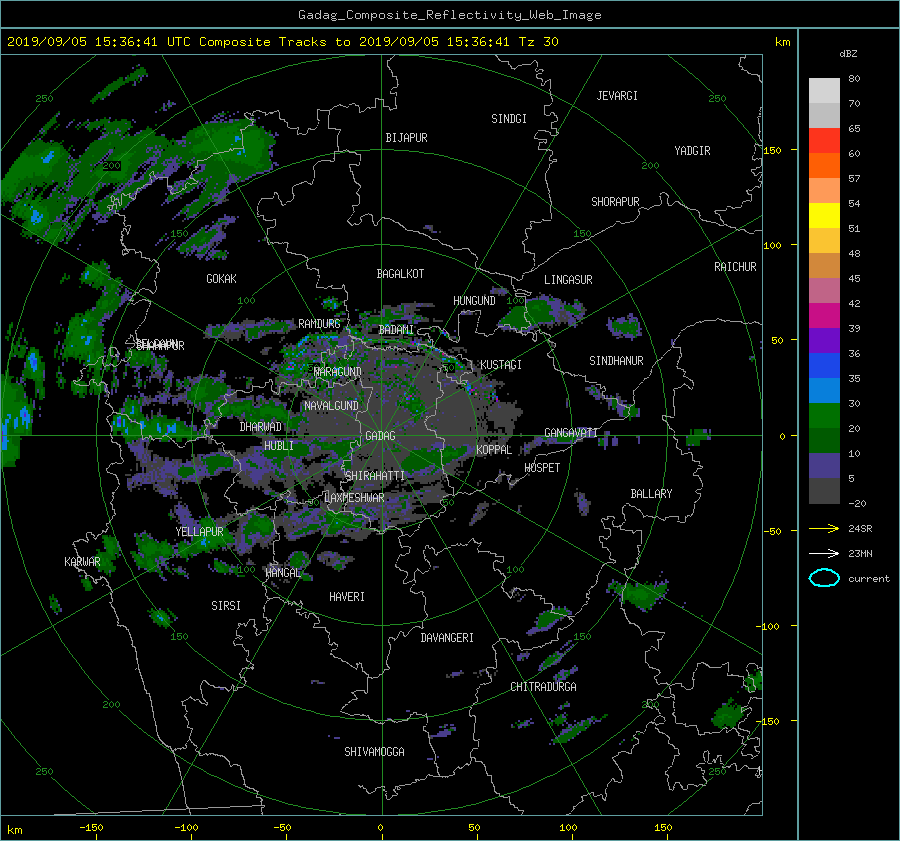Click the 100 tick on bottom km axis
Image resolution: width=900 pixels, height=841 pixels.
(x=568, y=828)
